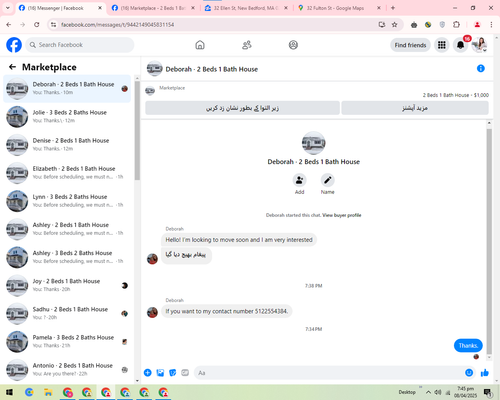Open the Facebook logo home link

pyautogui.click(x=14, y=45)
